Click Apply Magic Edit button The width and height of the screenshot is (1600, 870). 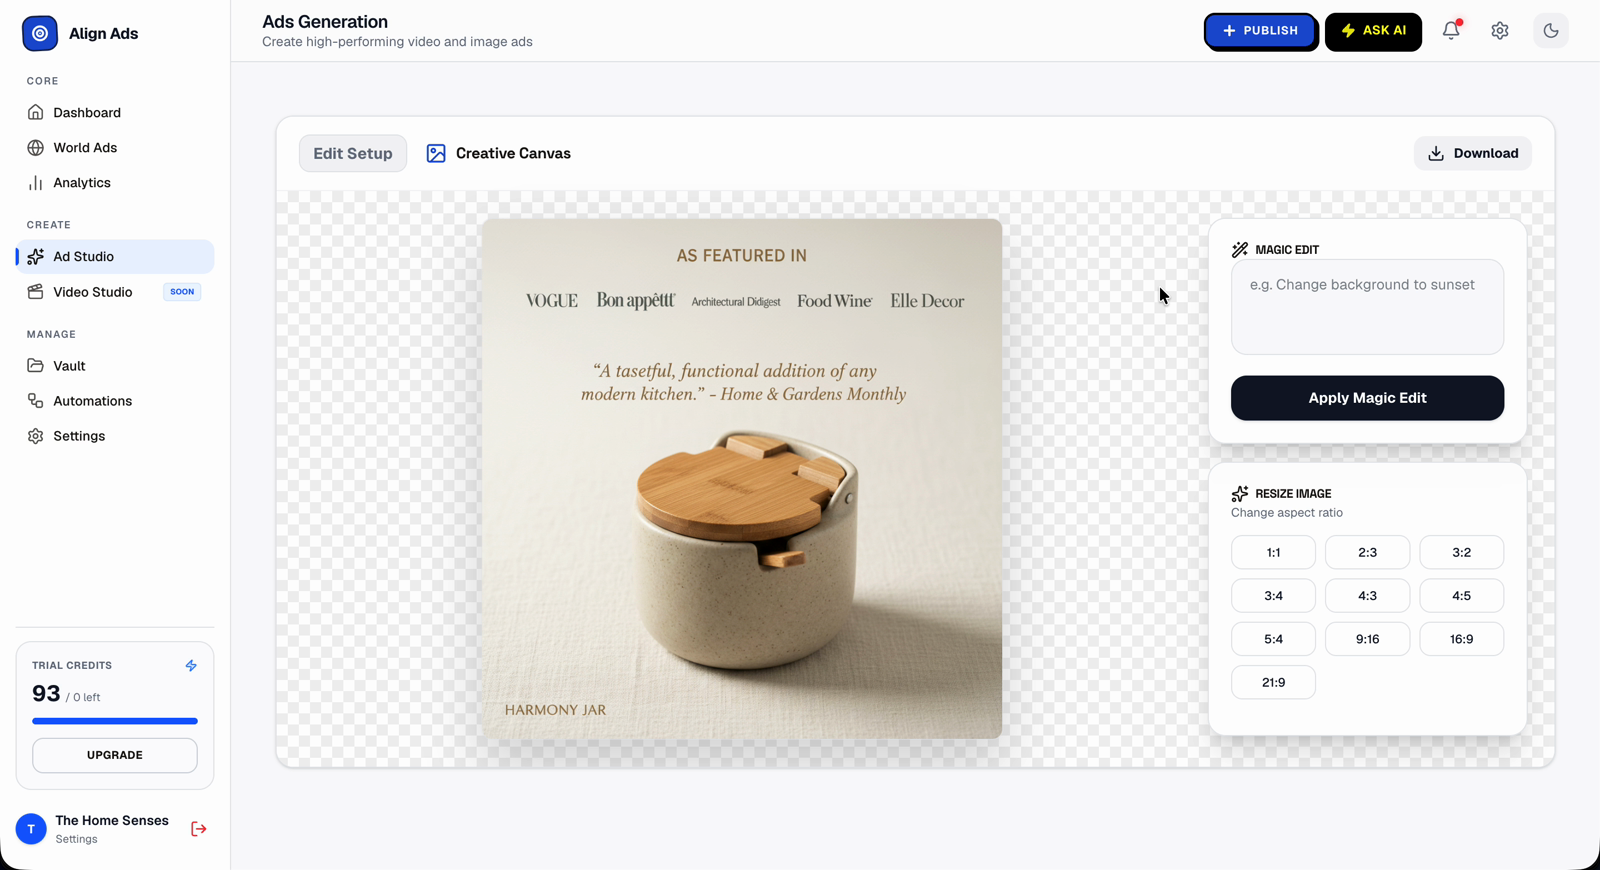click(1367, 398)
